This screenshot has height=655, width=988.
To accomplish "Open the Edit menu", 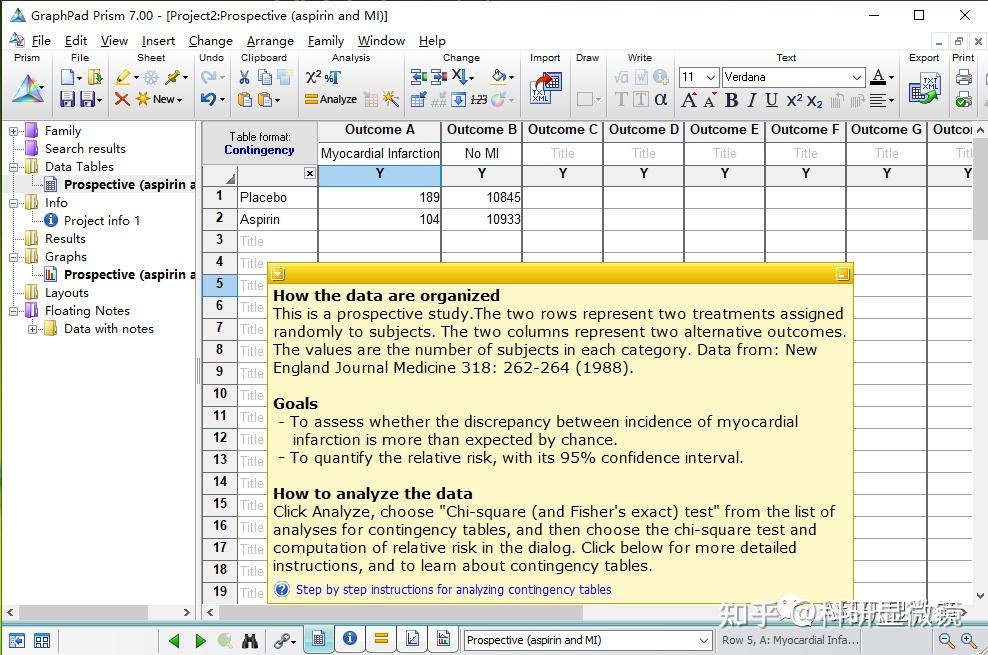I will [76, 40].
